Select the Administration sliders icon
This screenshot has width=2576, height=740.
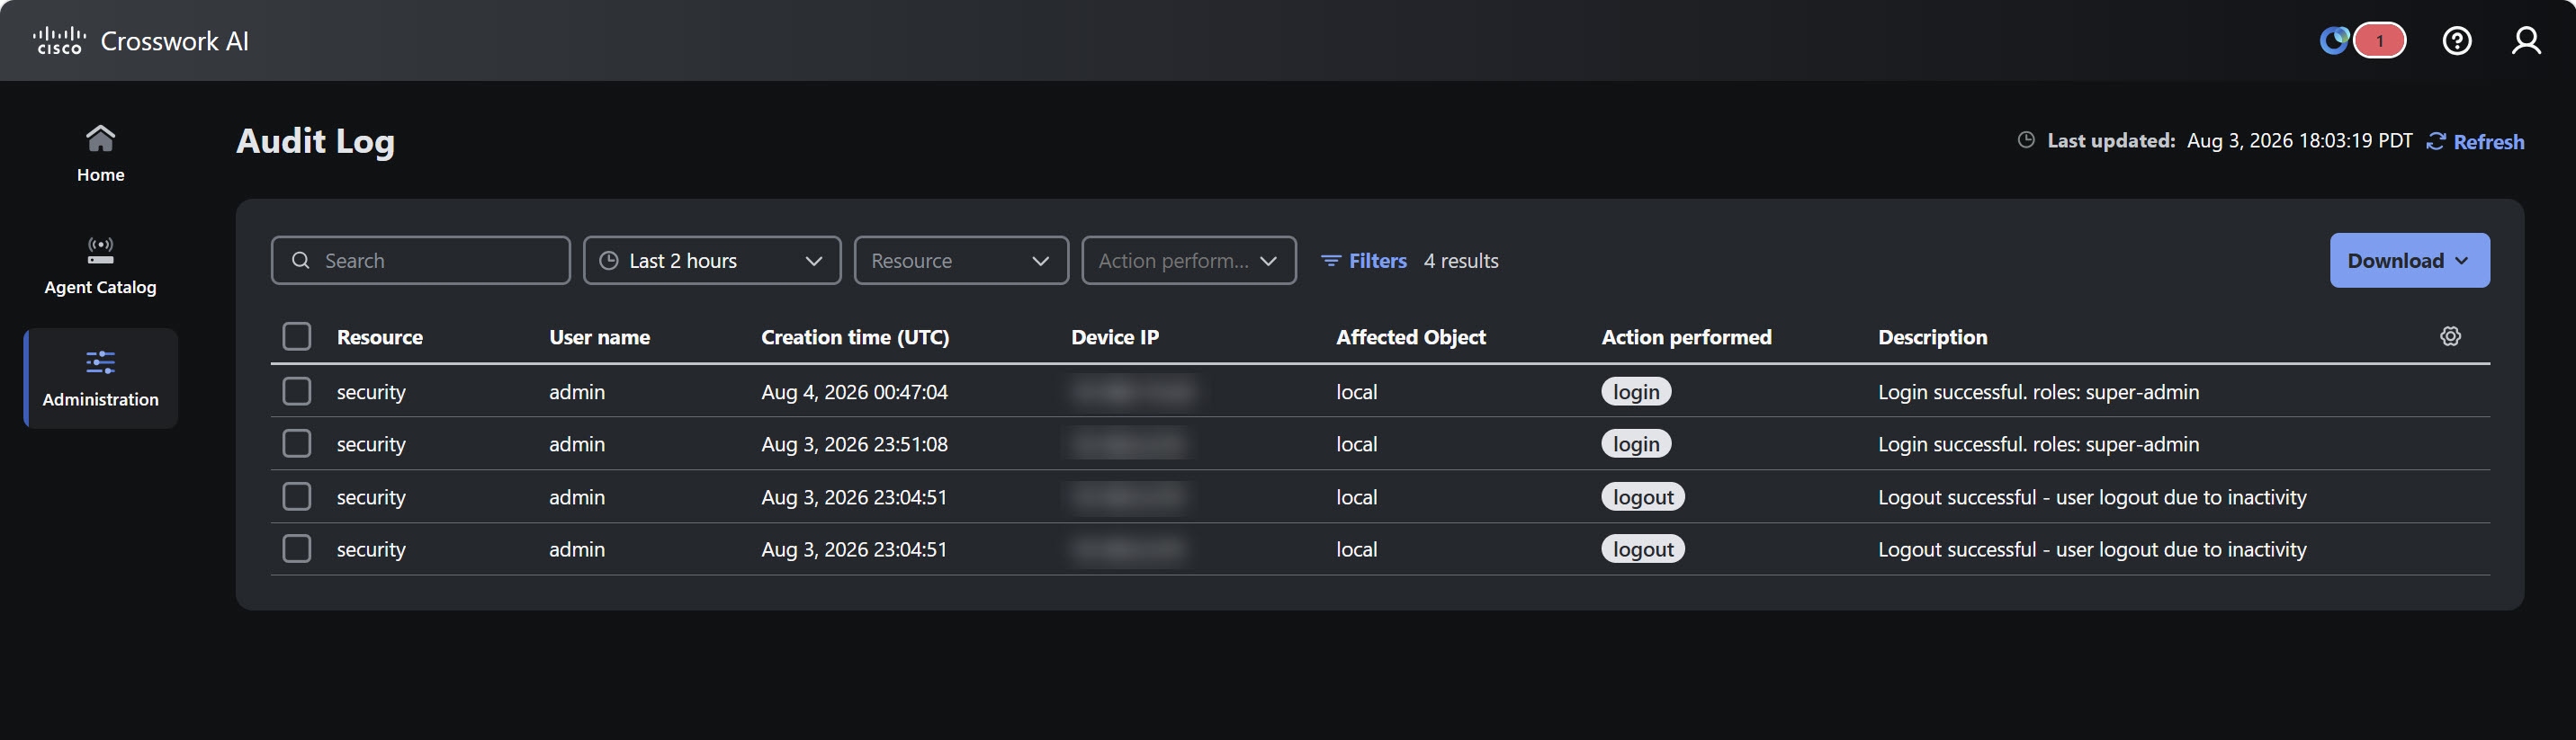tap(100, 362)
